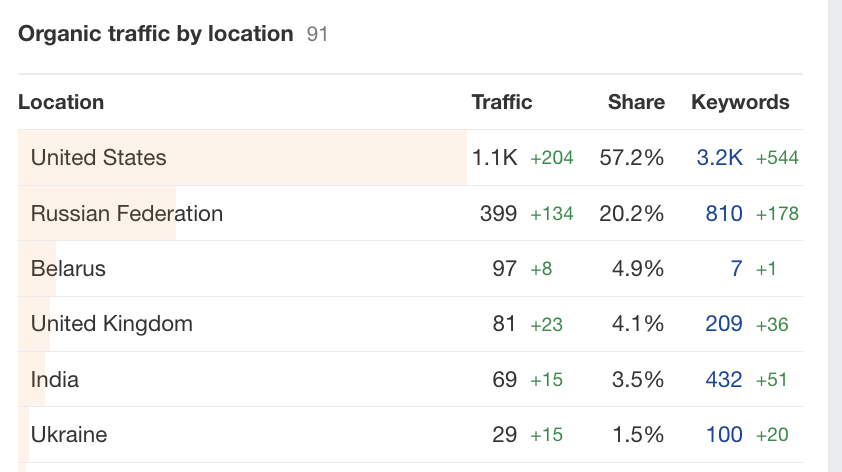Click the 91 locations count
Screen dimensions: 842x472
click(x=317, y=34)
